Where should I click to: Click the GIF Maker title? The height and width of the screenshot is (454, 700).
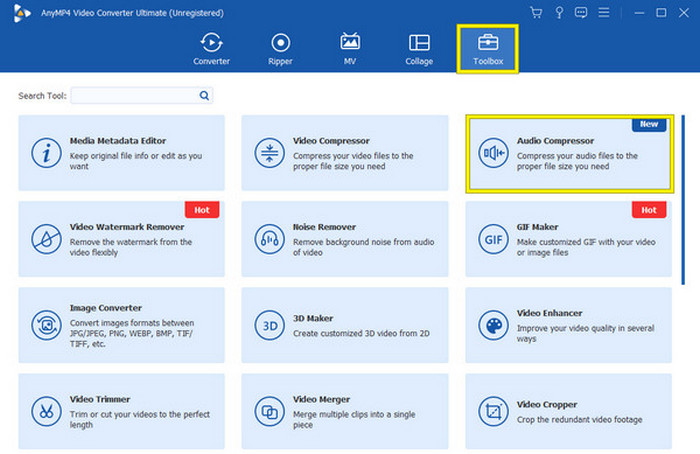(538, 227)
